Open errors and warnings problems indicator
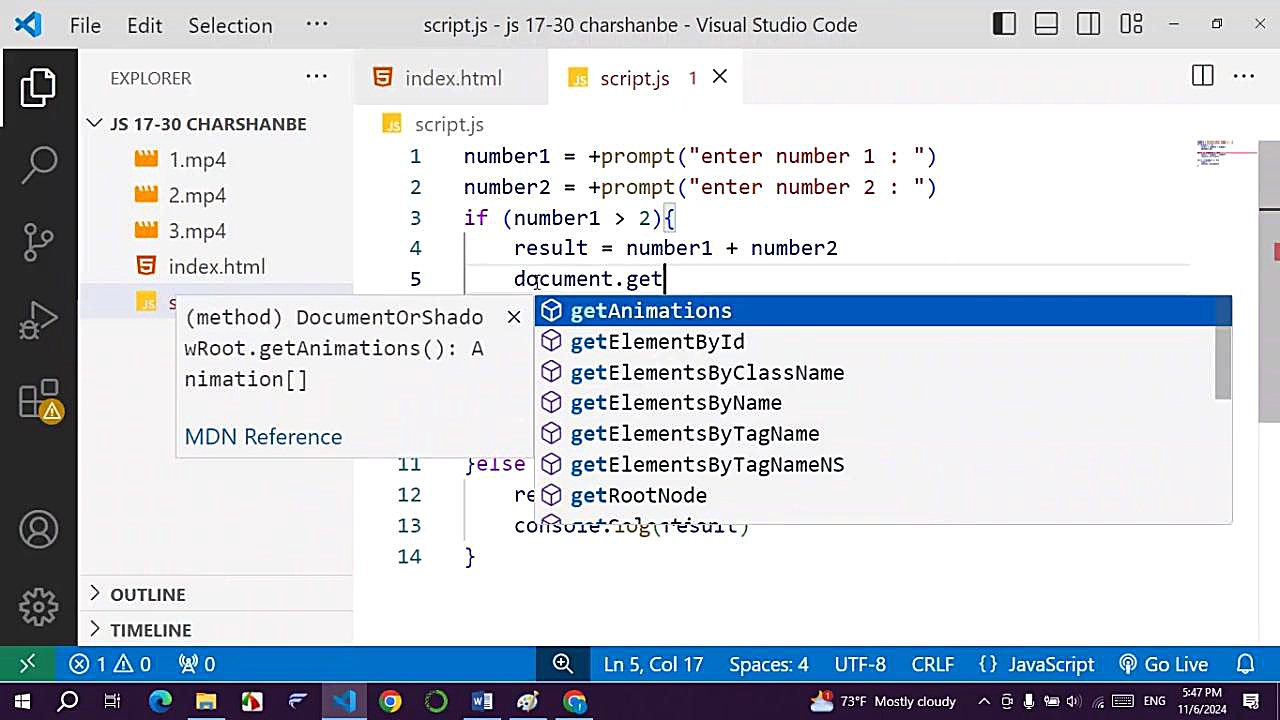This screenshot has width=1280, height=720. click(x=110, y=664)
